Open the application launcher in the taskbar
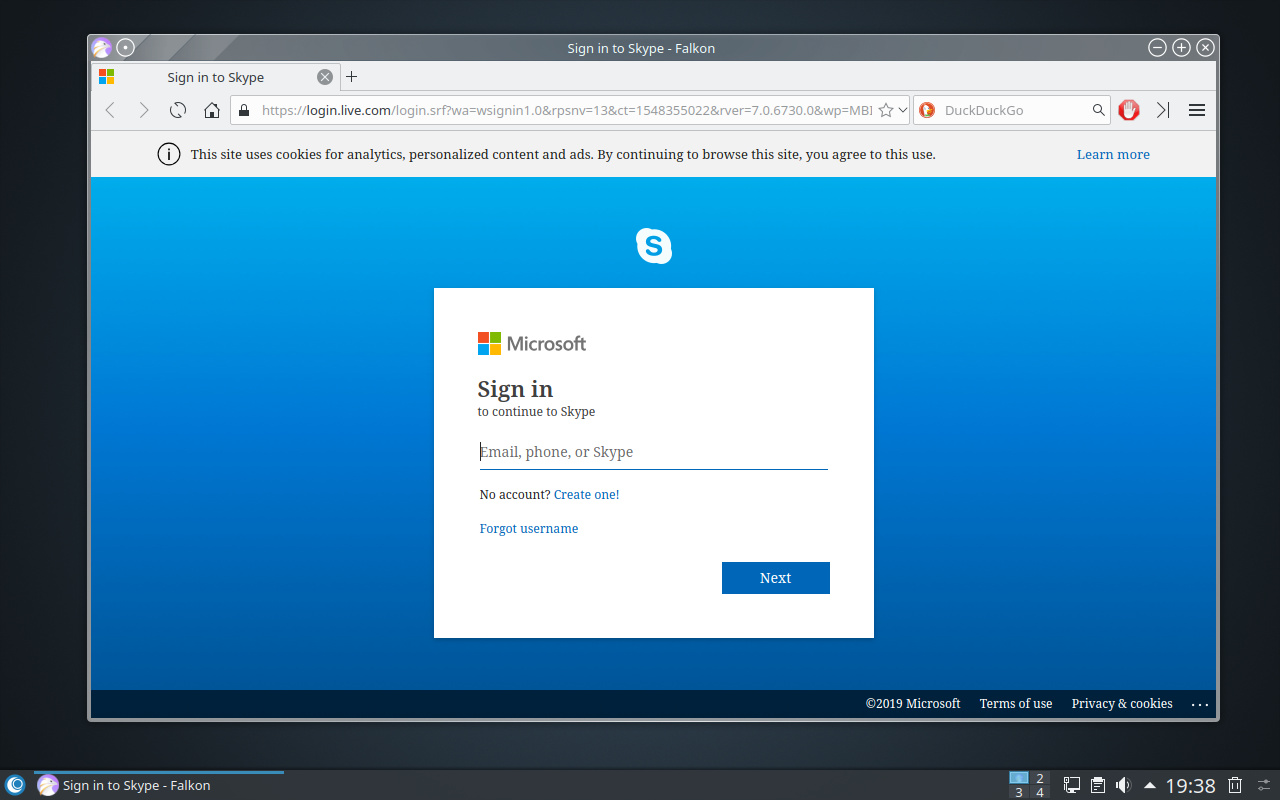Viewport: 1280px width, 800px height. tap(15, 785)
